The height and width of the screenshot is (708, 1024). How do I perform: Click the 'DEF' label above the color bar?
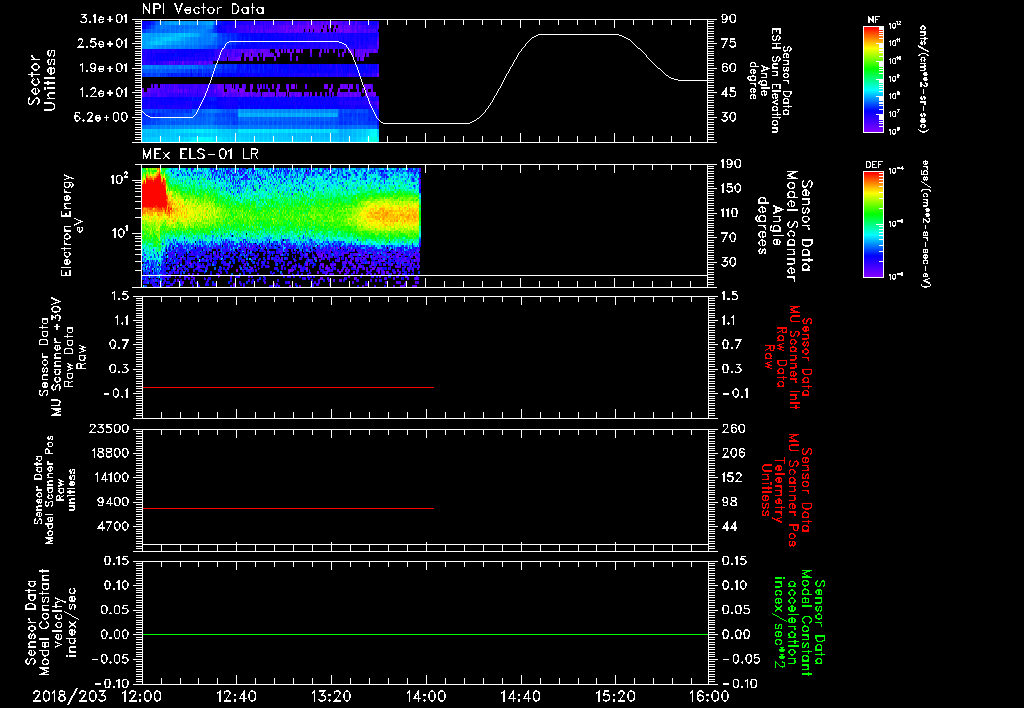pyautogui.click(x=874, y=165)
